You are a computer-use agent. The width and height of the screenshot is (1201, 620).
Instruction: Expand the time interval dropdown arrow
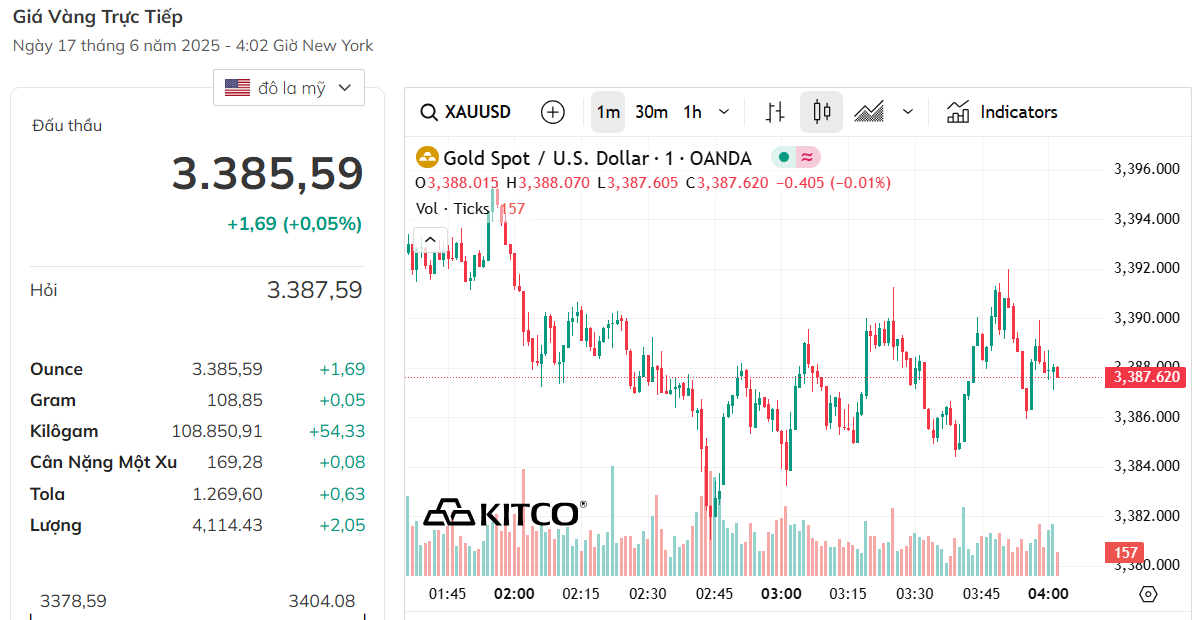725,112
